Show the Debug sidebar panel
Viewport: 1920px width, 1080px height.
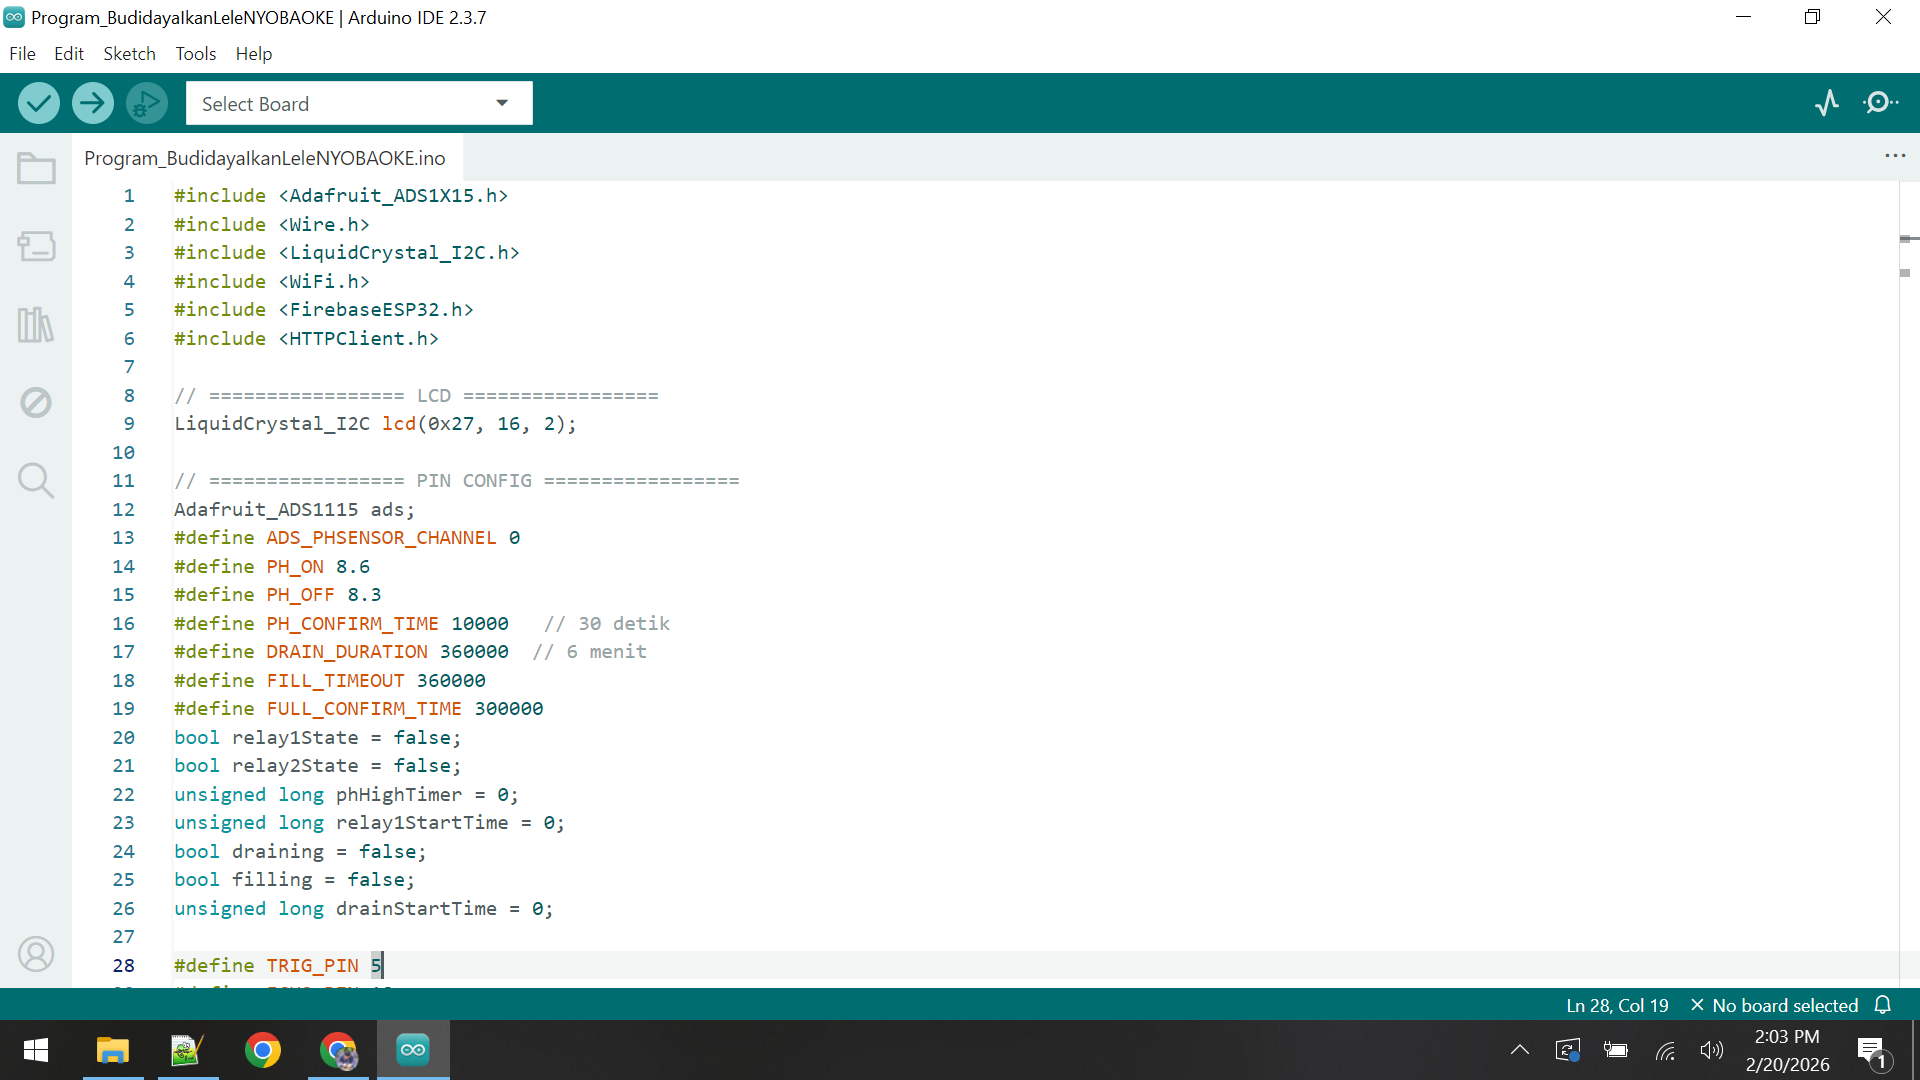(x=36, y=402)
